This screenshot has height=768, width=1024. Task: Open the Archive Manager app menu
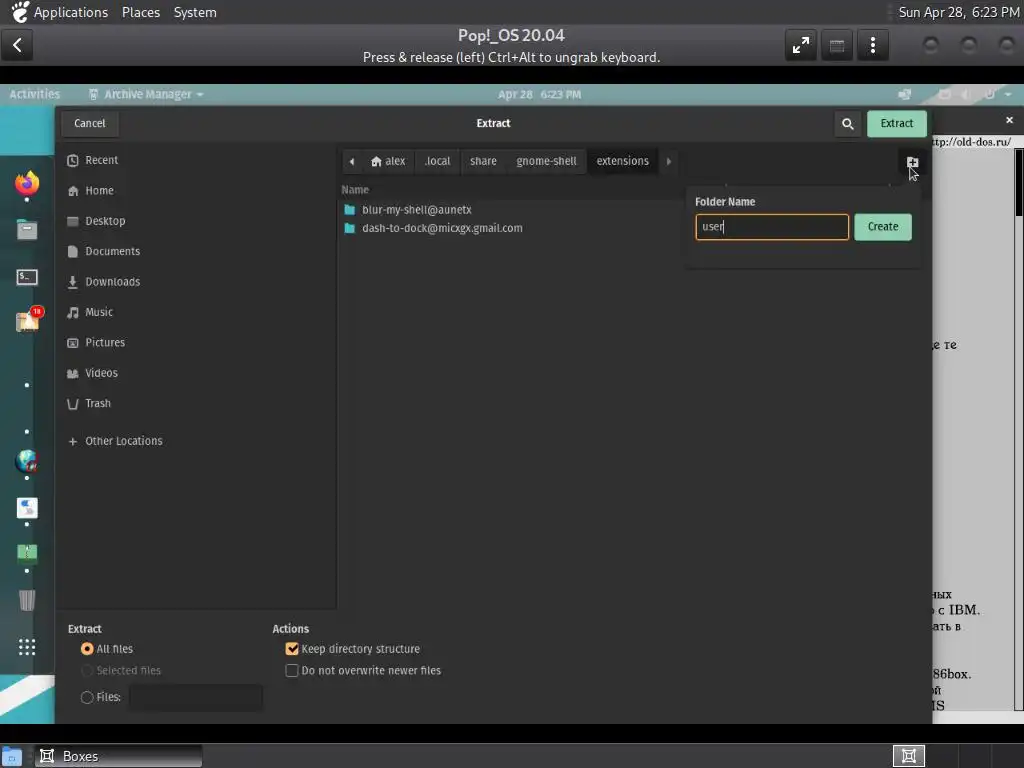tap(146, 94)
